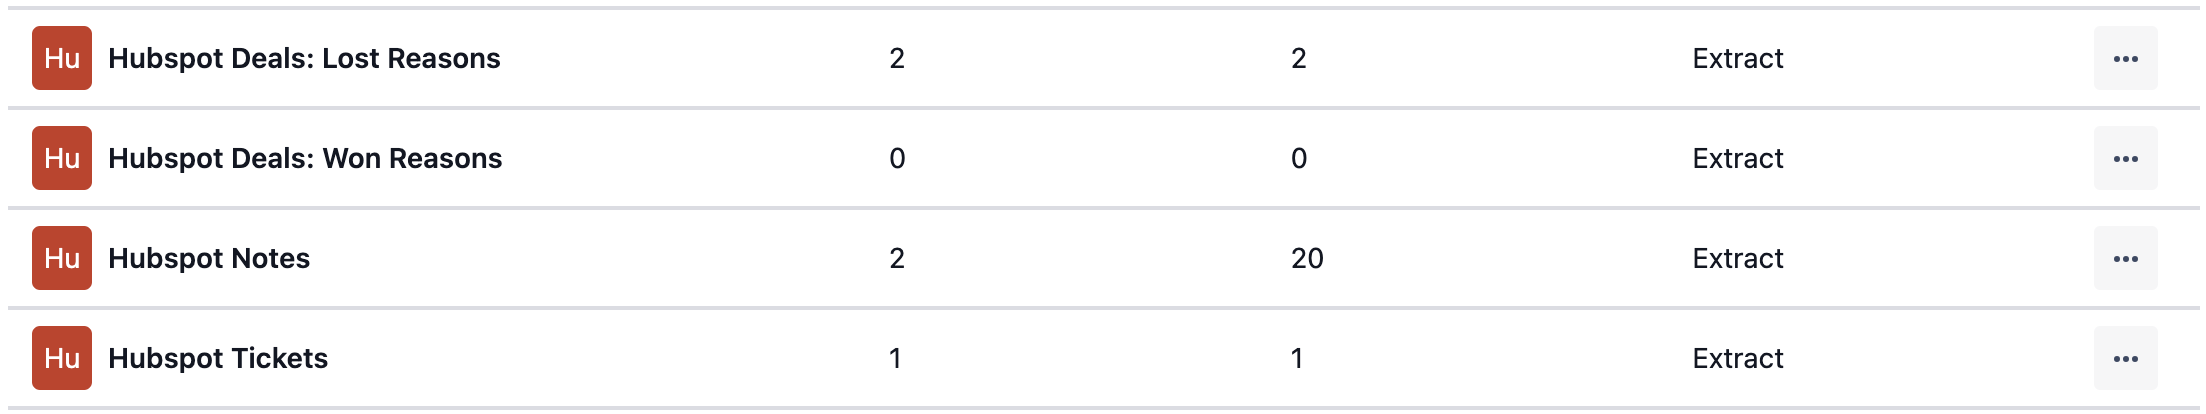Click the first 1 in Hubspot Tickets row
The height and width of the screenshot is (414, 2206).
(895, 358)
